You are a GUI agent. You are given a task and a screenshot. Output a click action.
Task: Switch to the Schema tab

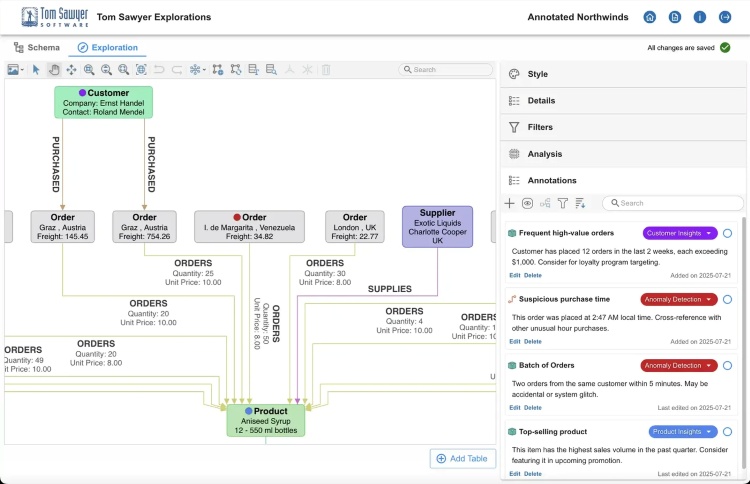click(x=36, y=47)
